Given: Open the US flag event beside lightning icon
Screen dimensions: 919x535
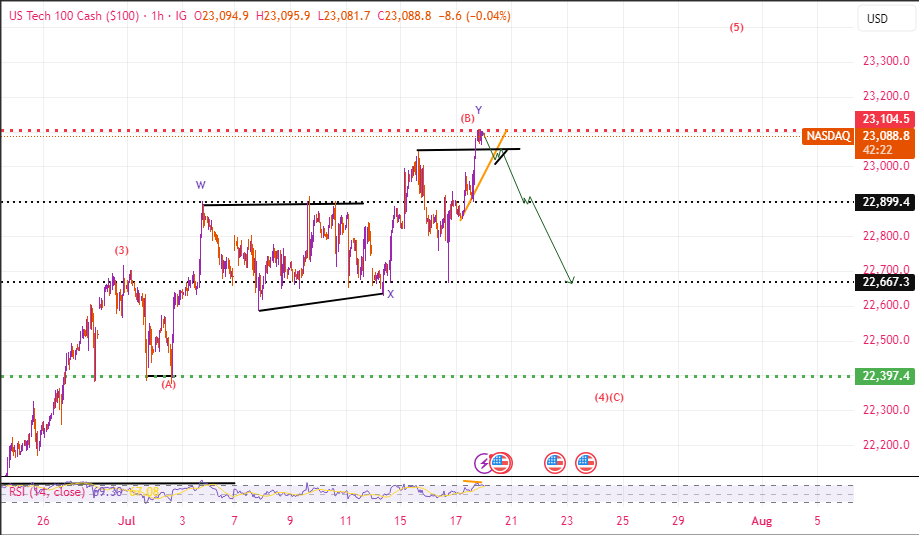Looking at the screenshot, I should coord(501,463).
